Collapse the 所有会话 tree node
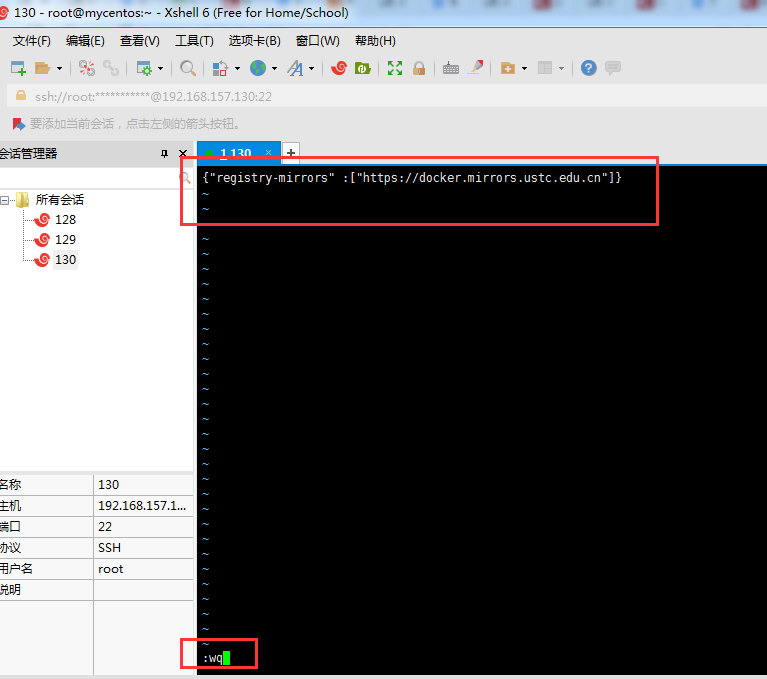 [4, 200]
